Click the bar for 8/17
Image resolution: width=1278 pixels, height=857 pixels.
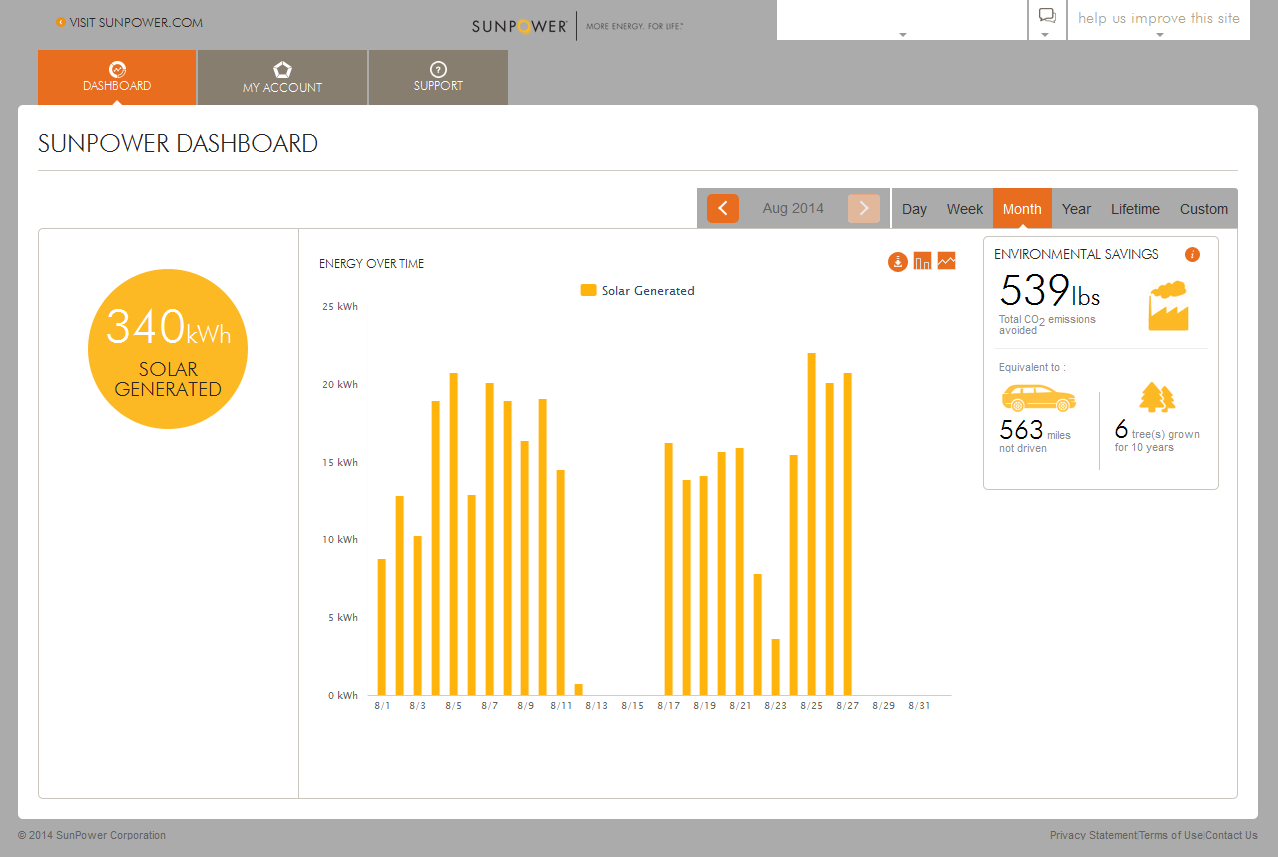[668, 569]
